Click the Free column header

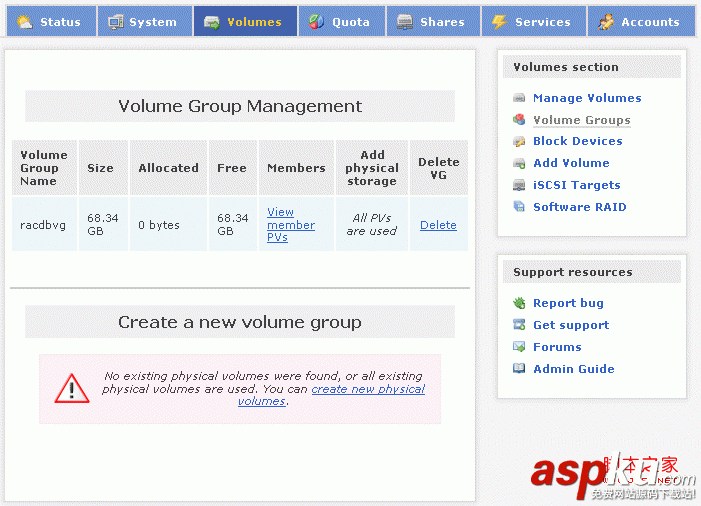[232, 168]
